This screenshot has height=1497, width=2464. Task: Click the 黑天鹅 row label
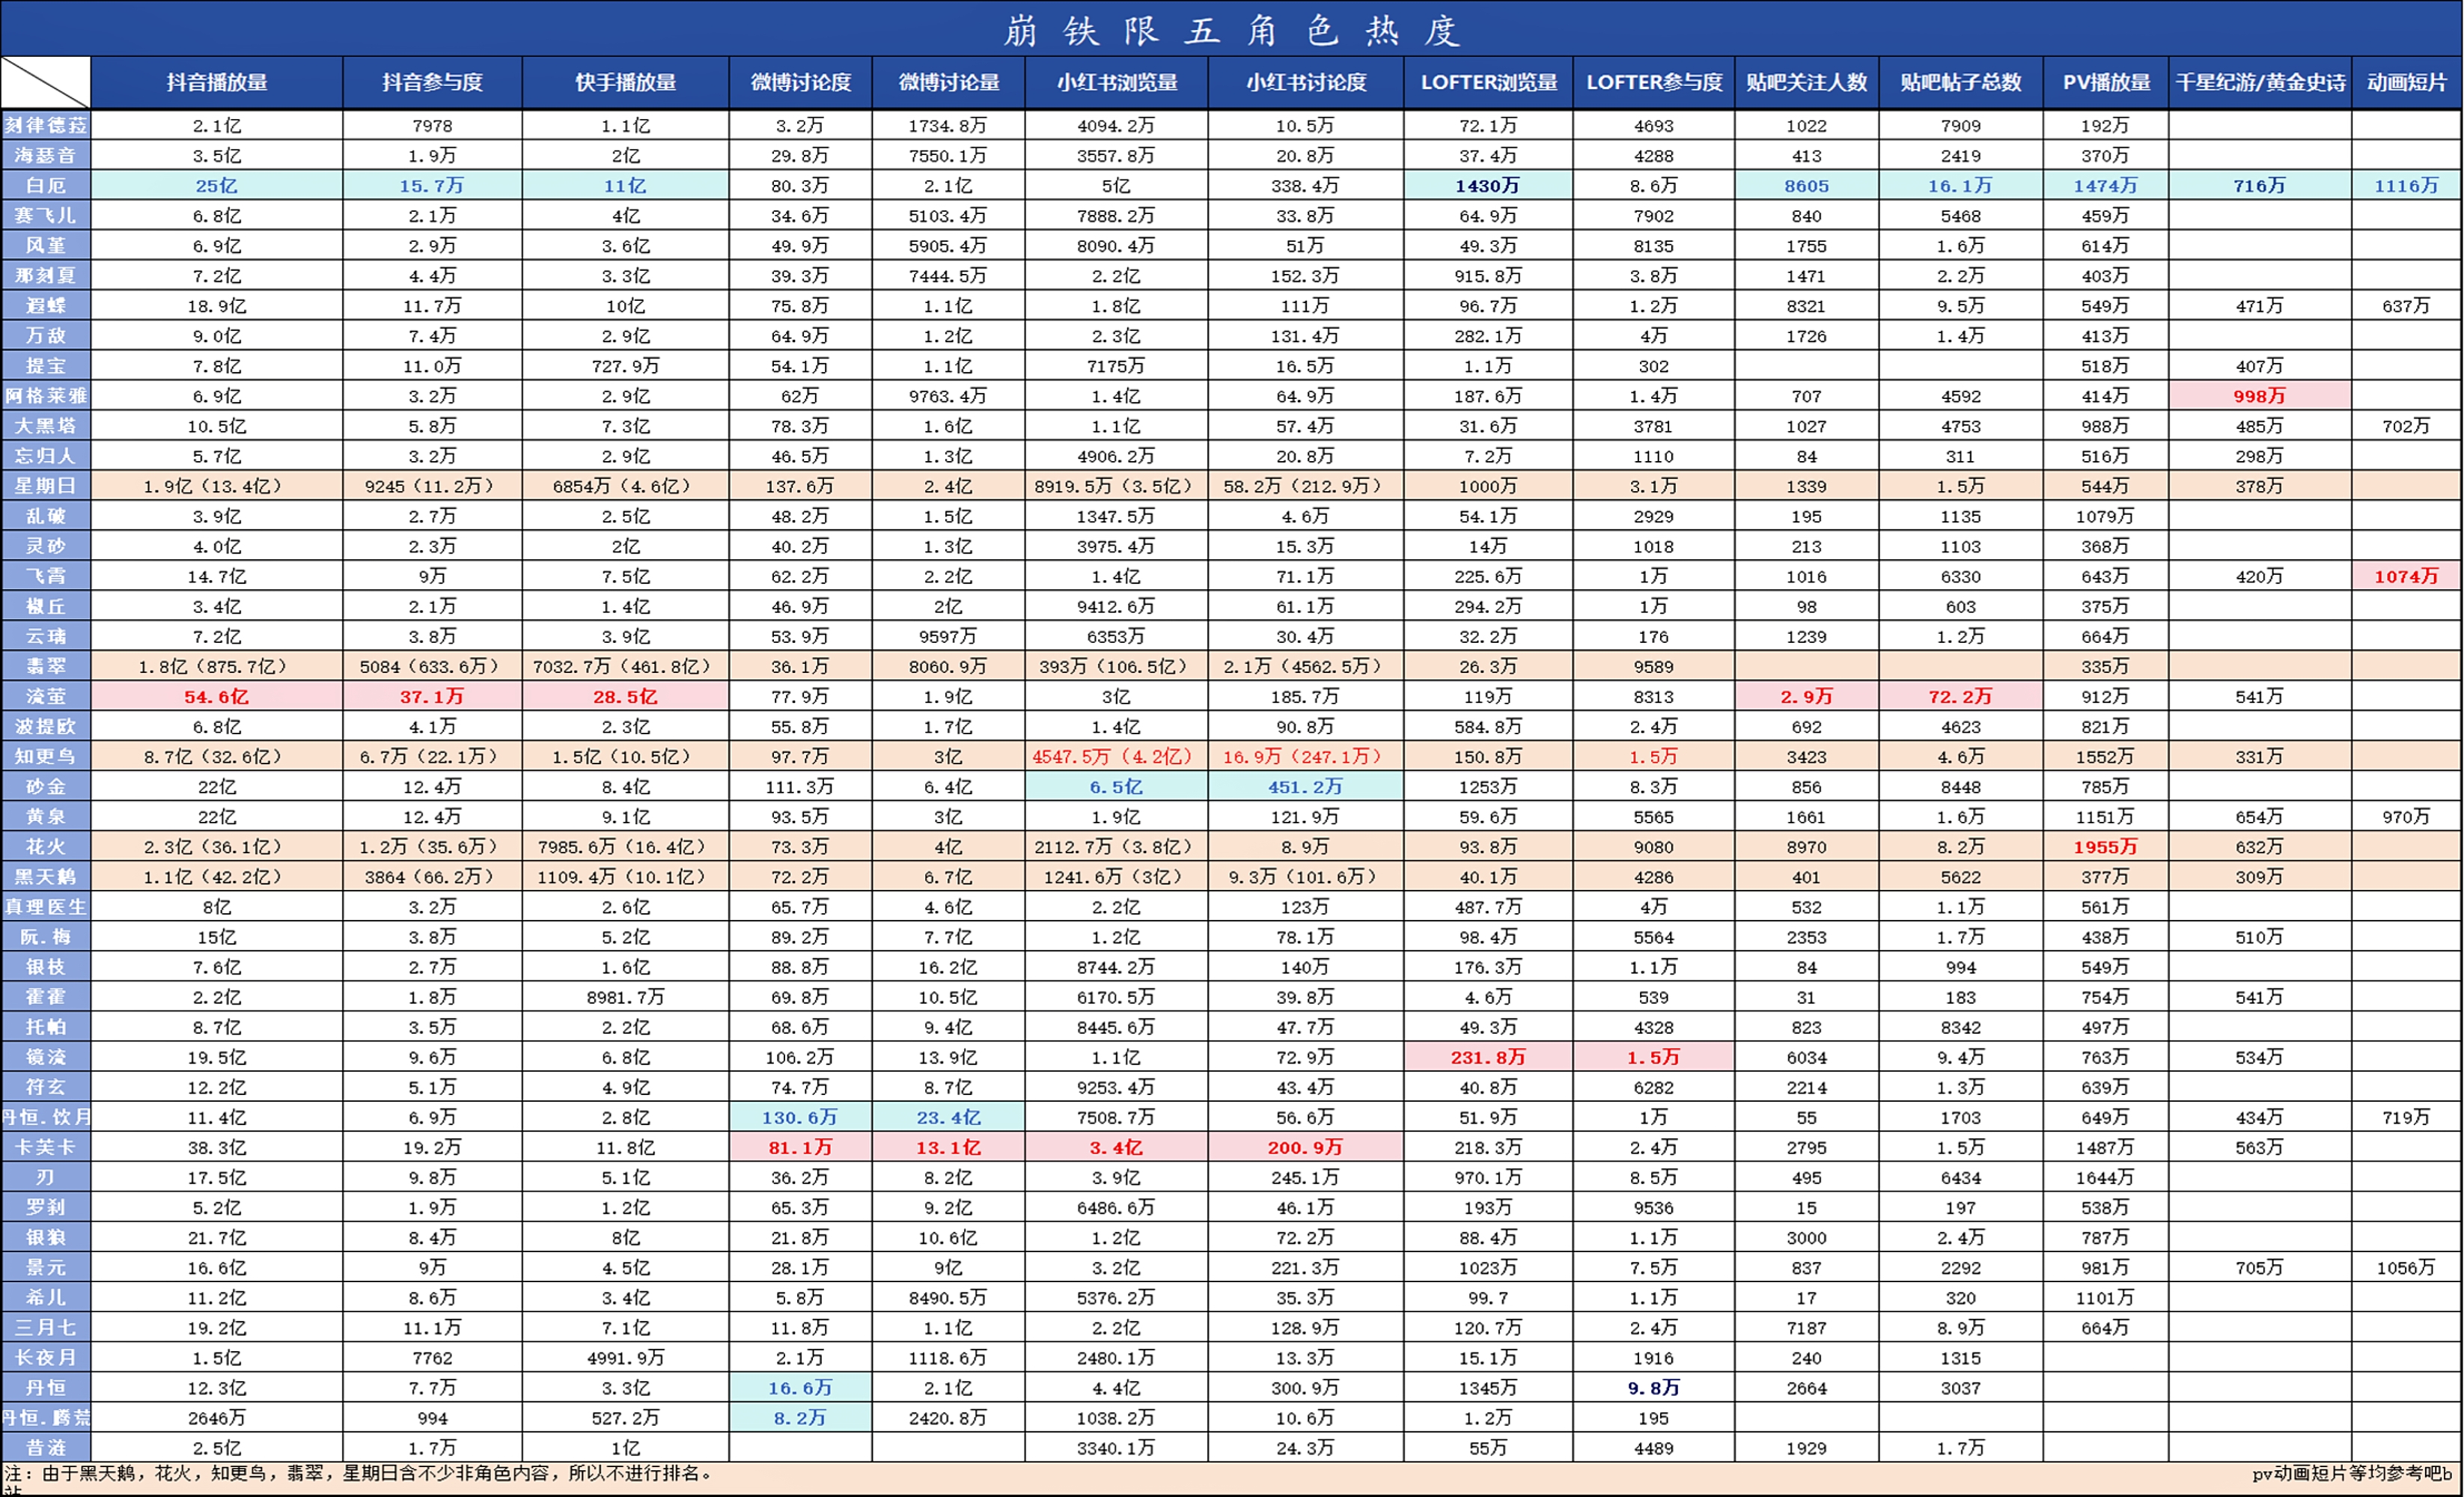point(46,876)
